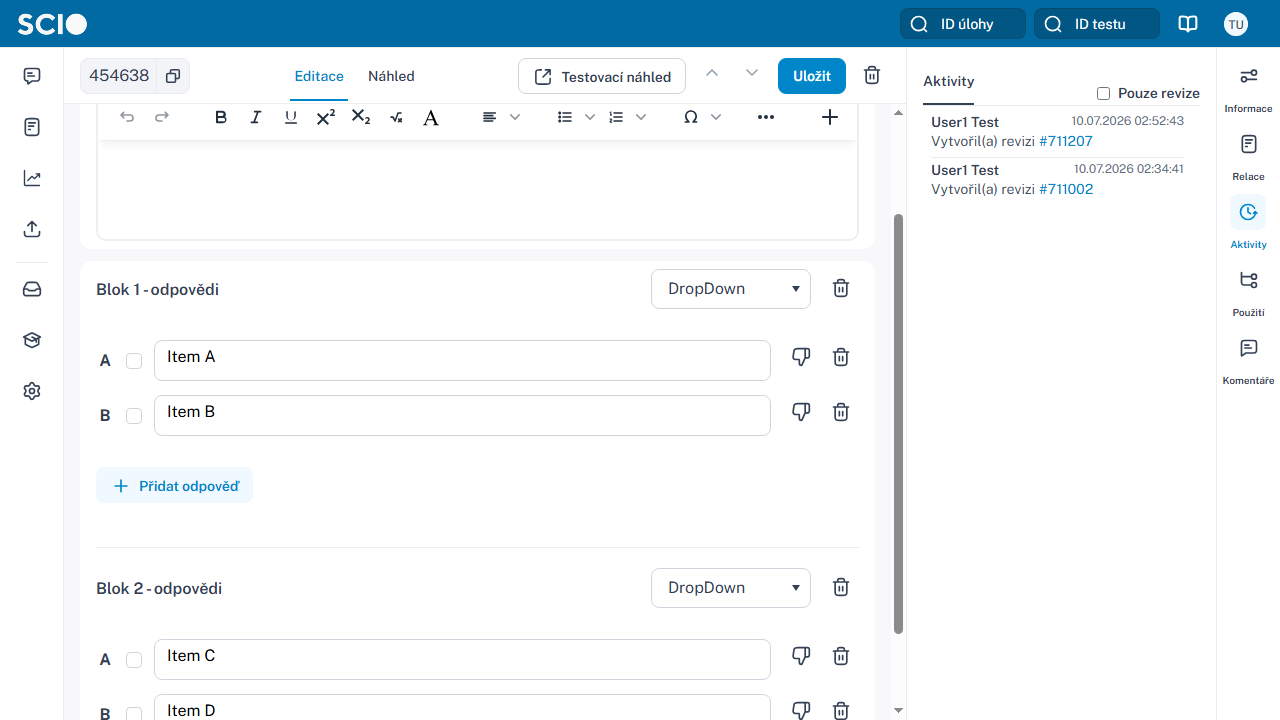Click the Item A text field

point(462,360)
